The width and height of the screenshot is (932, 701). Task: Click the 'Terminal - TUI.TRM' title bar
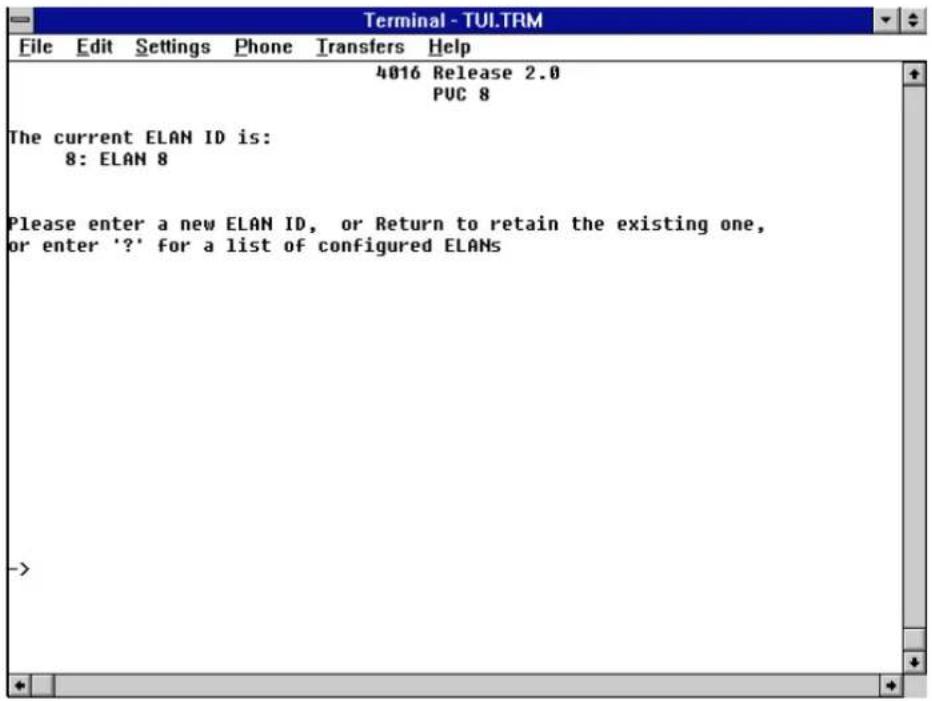(454, 20)
